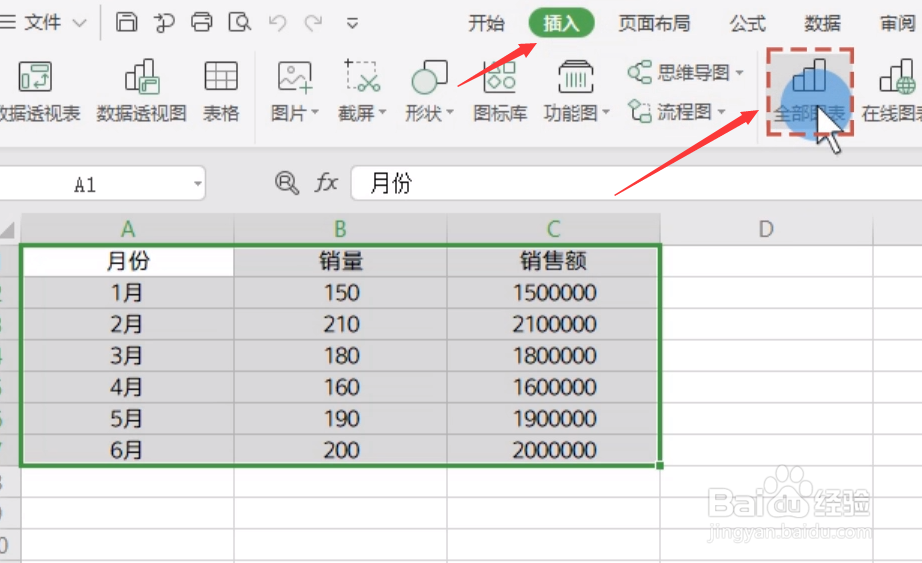The image size is (922, 563).
Task: Expand the 思维导图 dropdown arrow
Action: (x=739, y=73)
